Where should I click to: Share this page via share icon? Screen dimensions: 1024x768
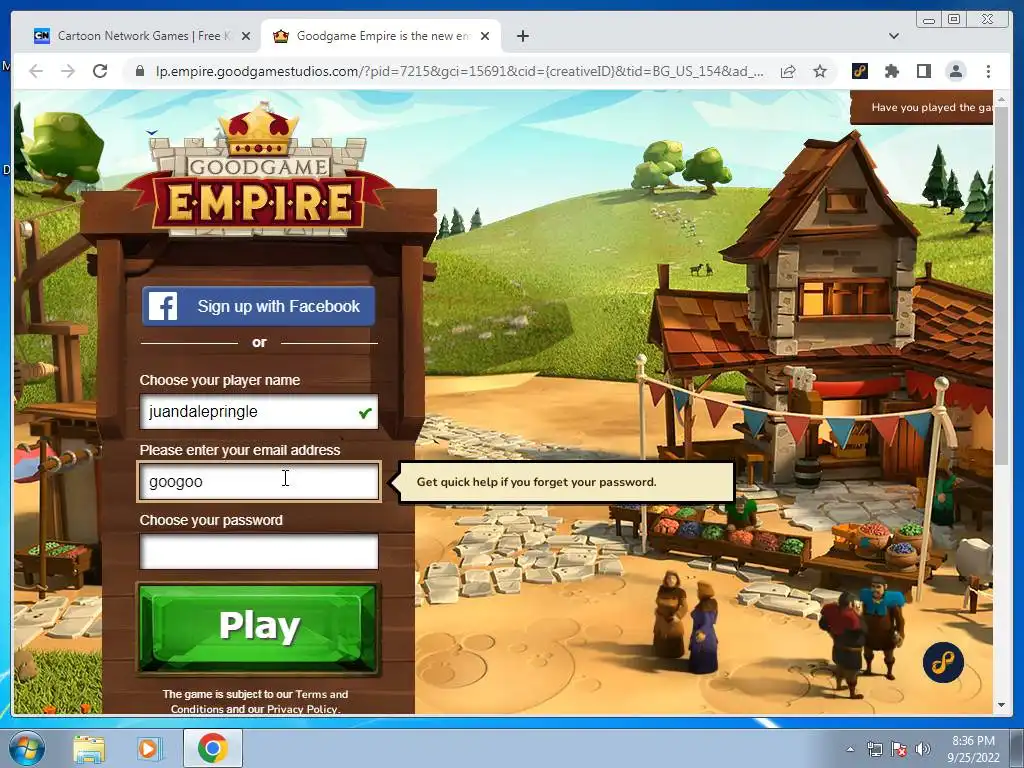(x=788, y=71)
